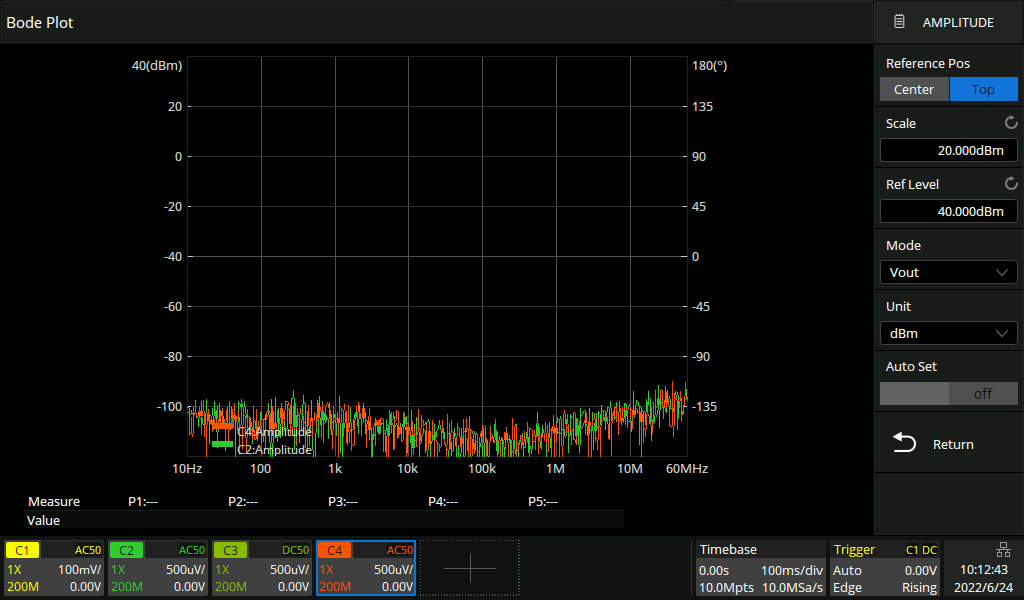This screenshot has height=600, width=1024.
Task: Select the C2:Amplitude green legend marker
Action: (x=223, y=445)
